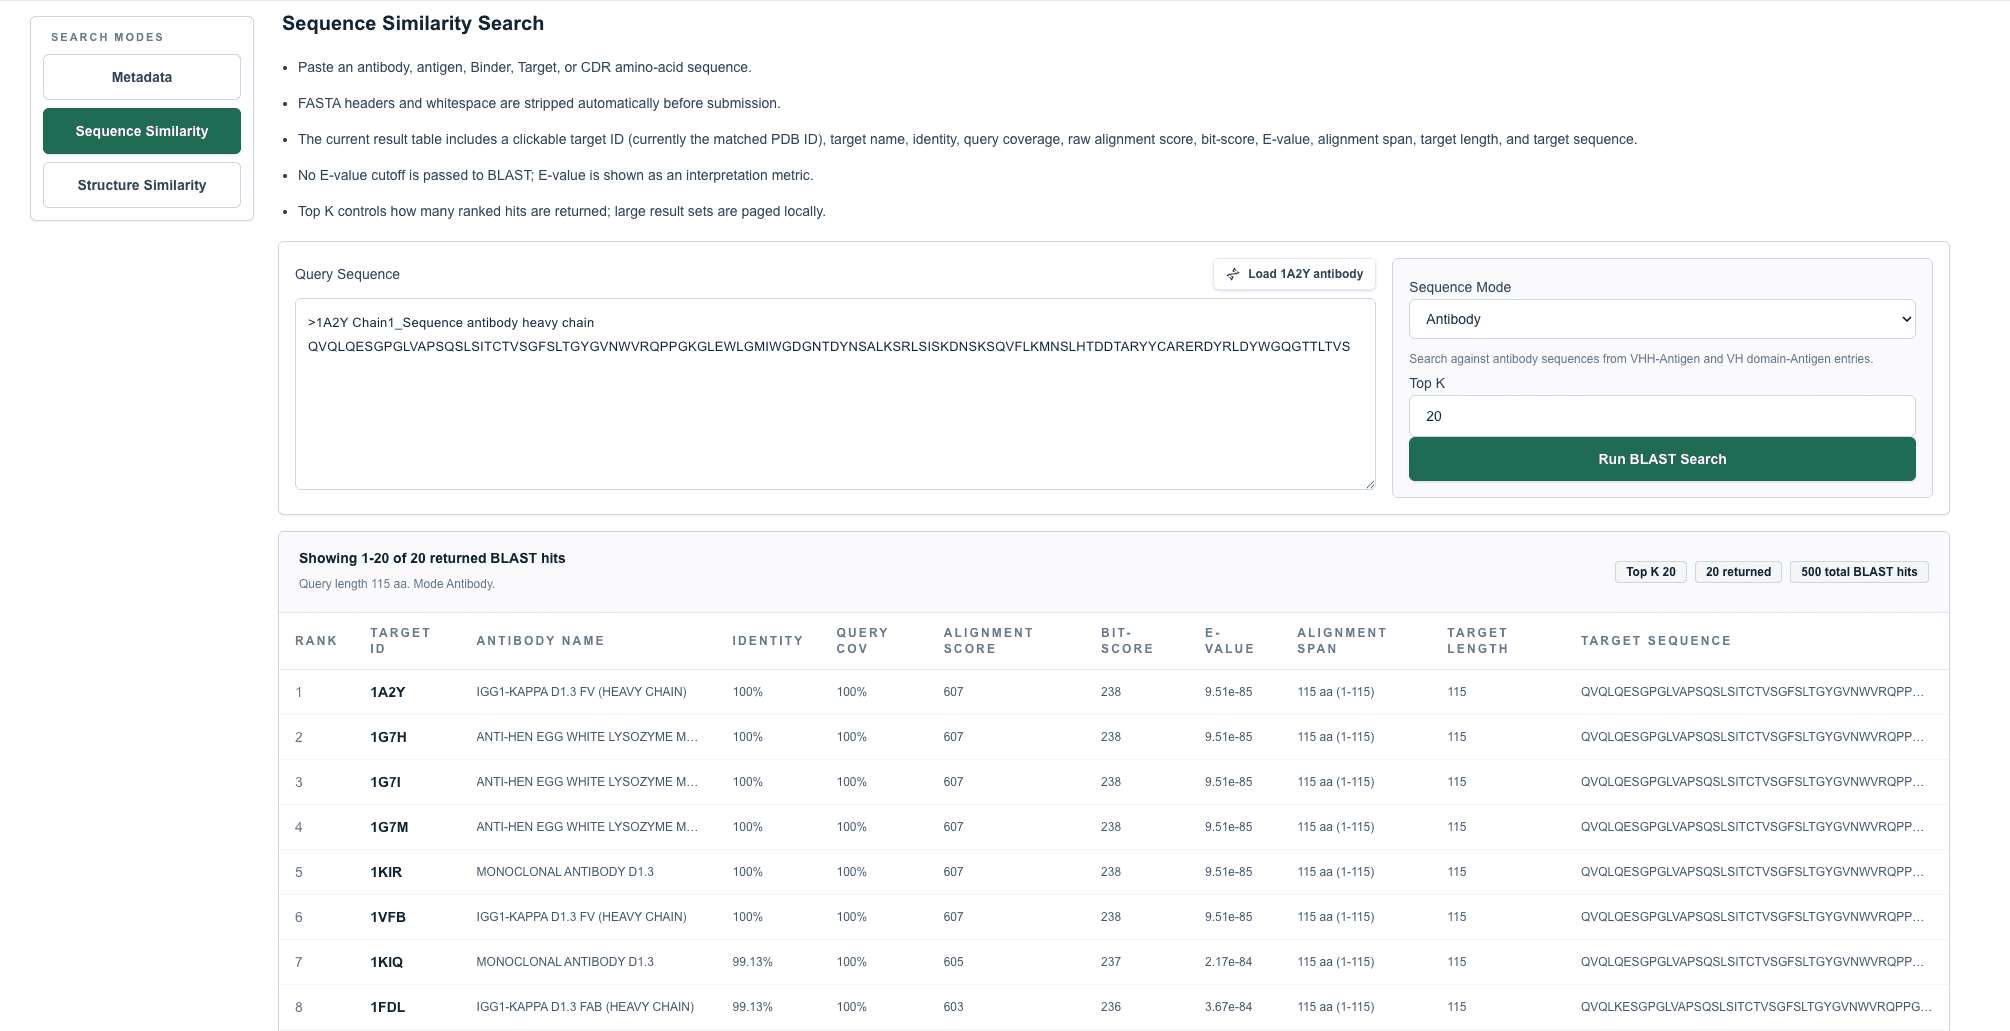The height and width of the screenshot is (1031, 2010).
Task: Run the BLAST search
Action: click(1662, 459)
